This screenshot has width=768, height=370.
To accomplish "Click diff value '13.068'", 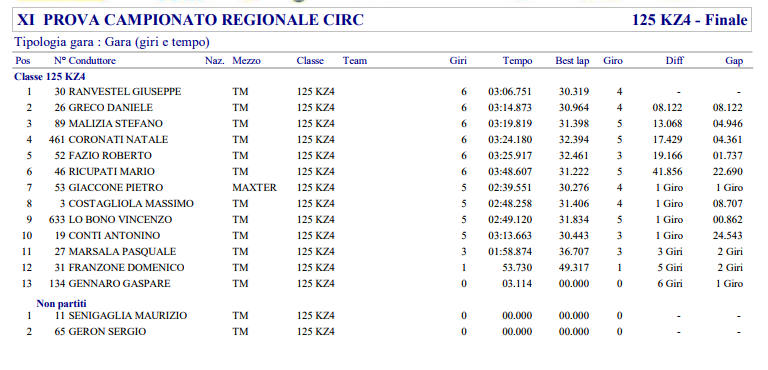I will point(667,123).
